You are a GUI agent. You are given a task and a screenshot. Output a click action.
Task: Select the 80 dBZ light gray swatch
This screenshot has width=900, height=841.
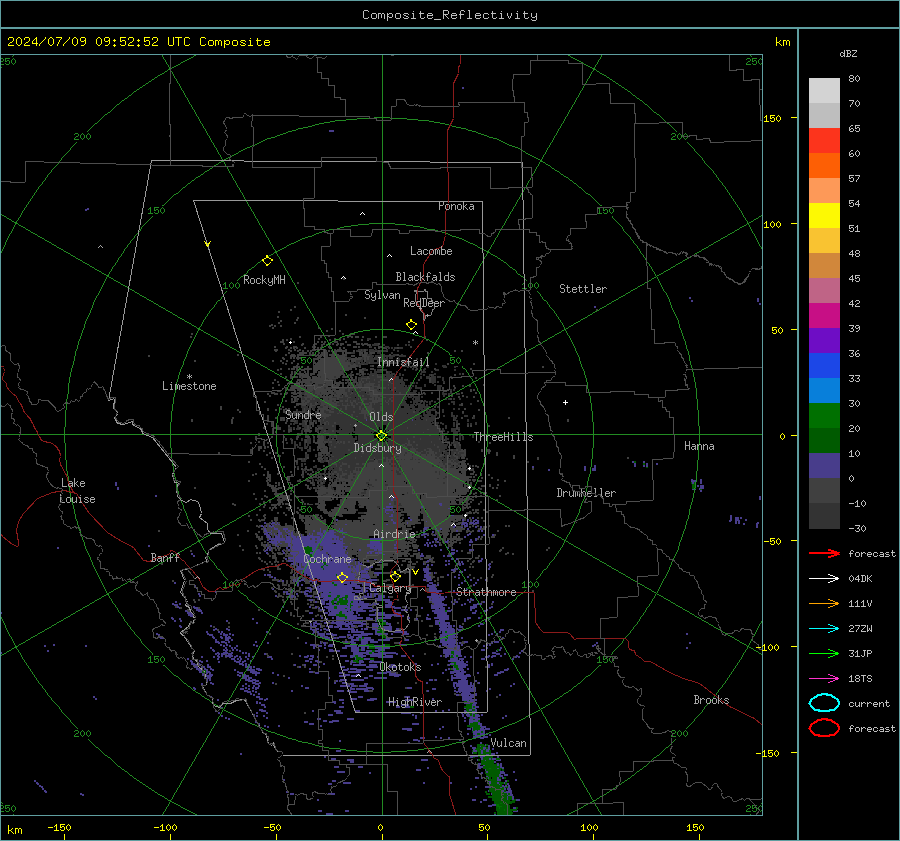click(824, 91)
